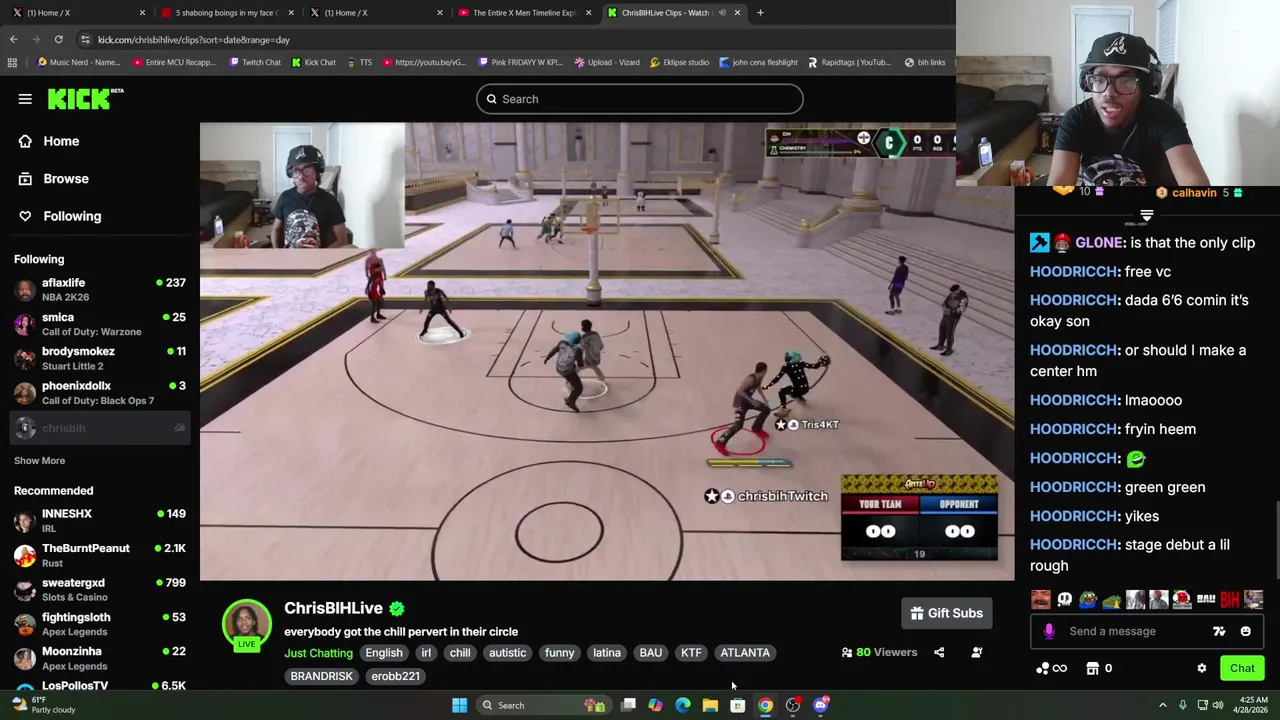The image size is (1280, 720).
Task: Open INNESHX recommended channel
Action: pos(100,520)
